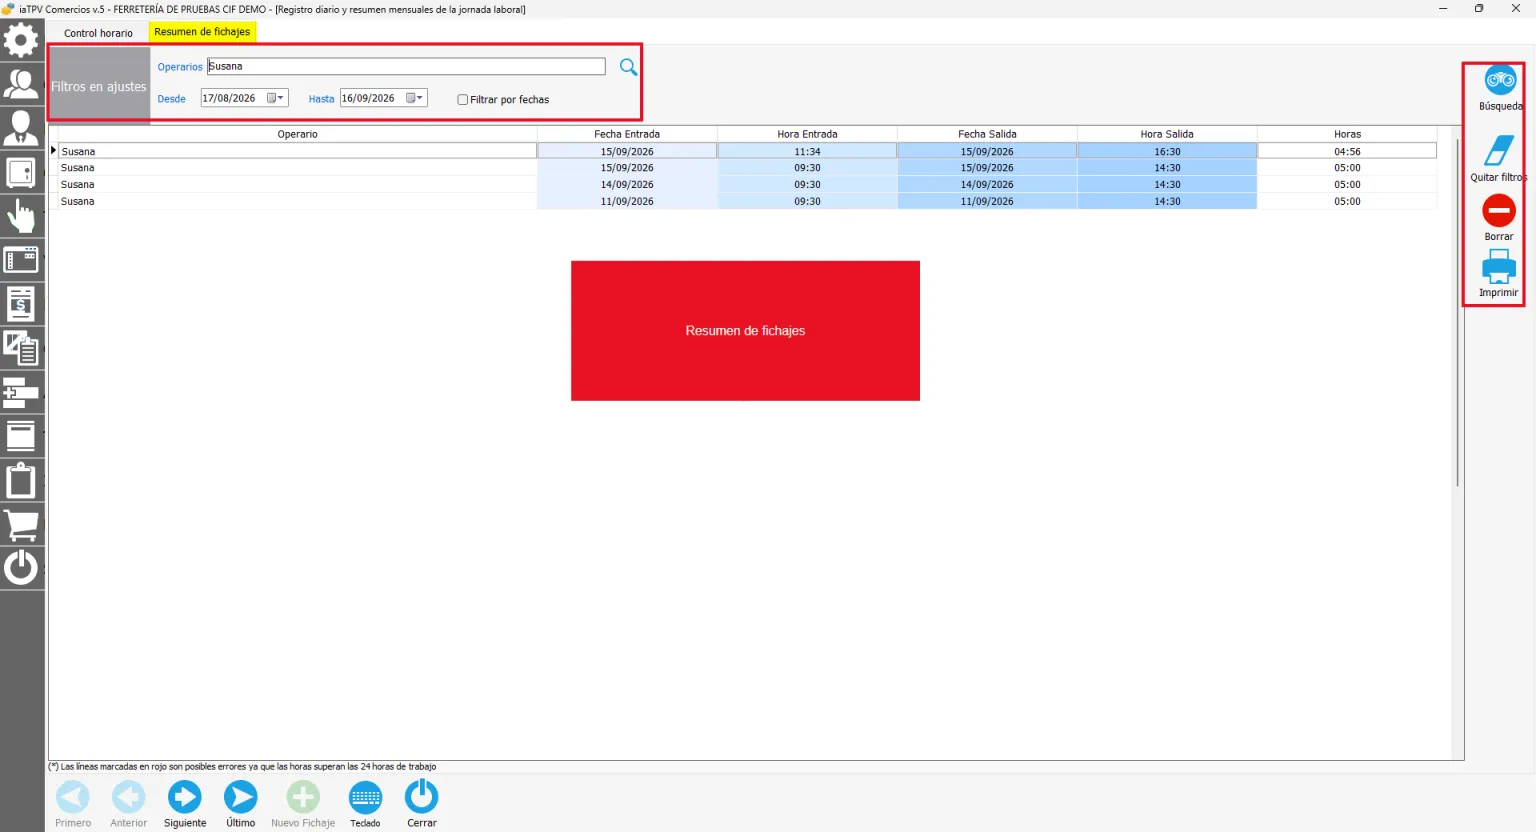Viewport: 1536px width, 832px height.
Task: Click the power icon in the sidebar
Action: point(21,568)
